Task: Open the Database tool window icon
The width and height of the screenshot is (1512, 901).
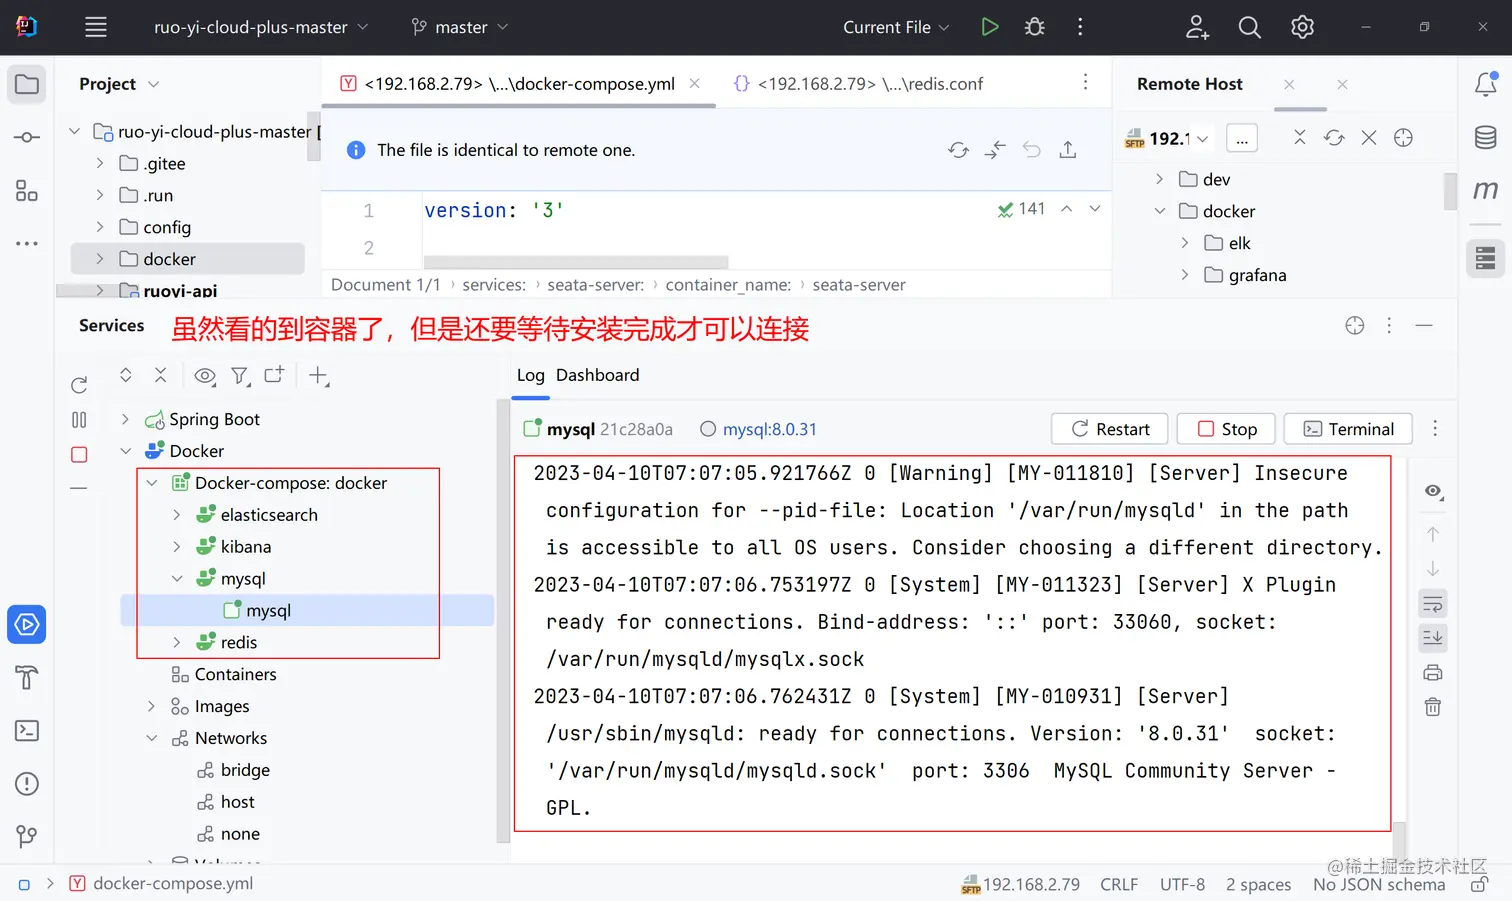Action: [x=1486, y=137]
